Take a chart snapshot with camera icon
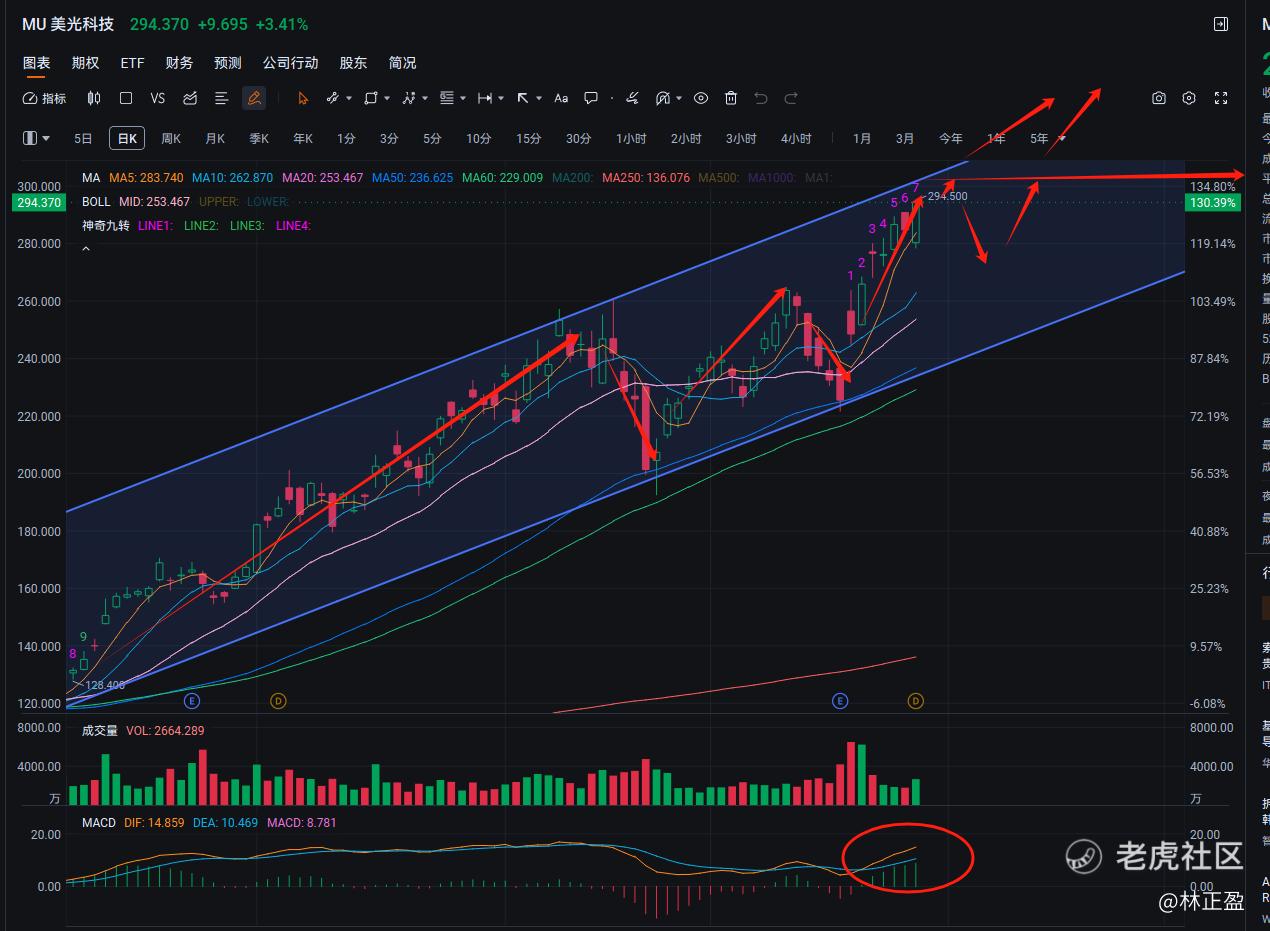This screenshot has height=931, width=1270. coord(1159,98)
